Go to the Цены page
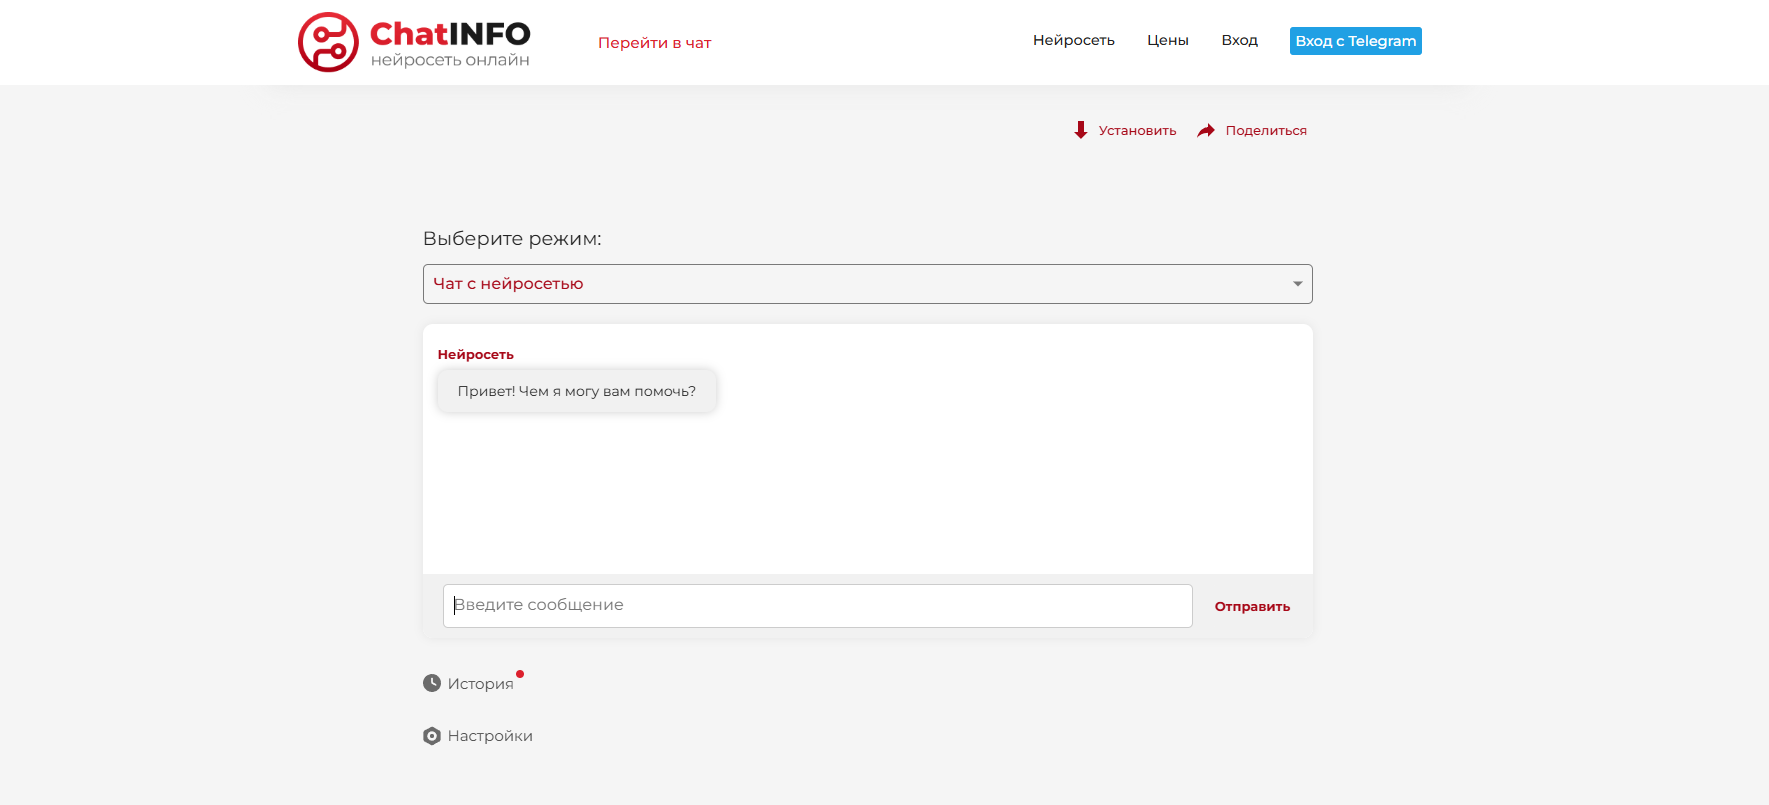 [1167, 40]
